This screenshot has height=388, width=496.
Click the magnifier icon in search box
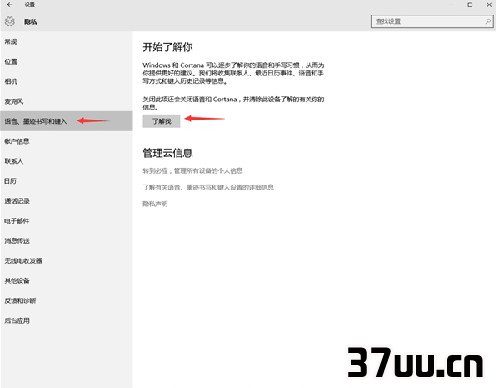488,21
